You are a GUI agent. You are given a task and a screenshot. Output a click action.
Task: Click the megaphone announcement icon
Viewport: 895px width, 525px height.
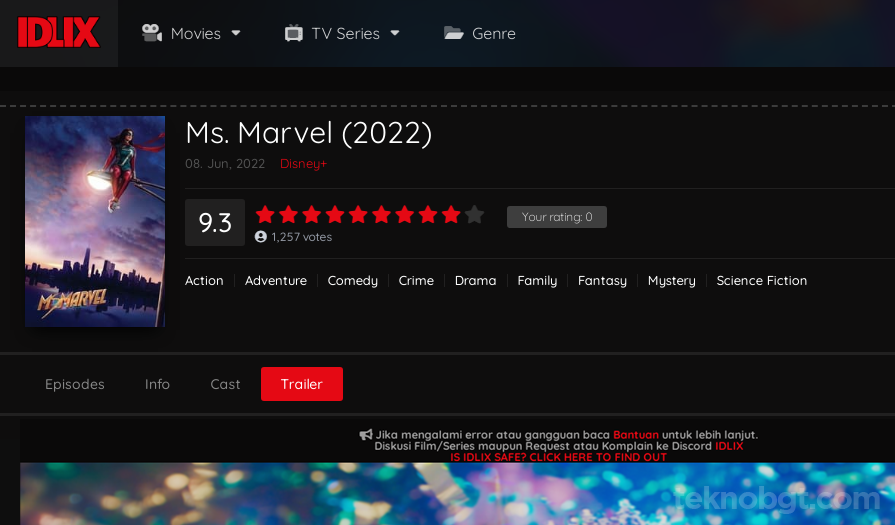[x=366, y=435]
